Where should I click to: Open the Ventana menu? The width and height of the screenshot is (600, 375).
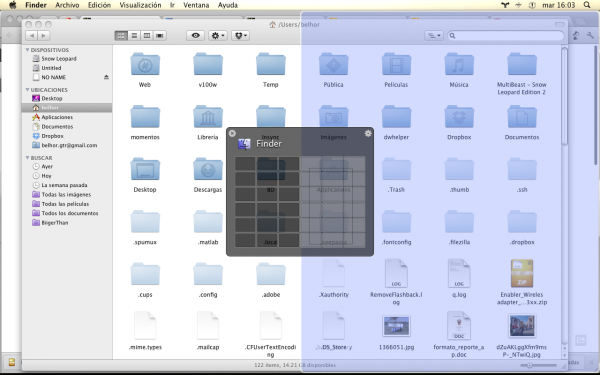coord(196,5)
